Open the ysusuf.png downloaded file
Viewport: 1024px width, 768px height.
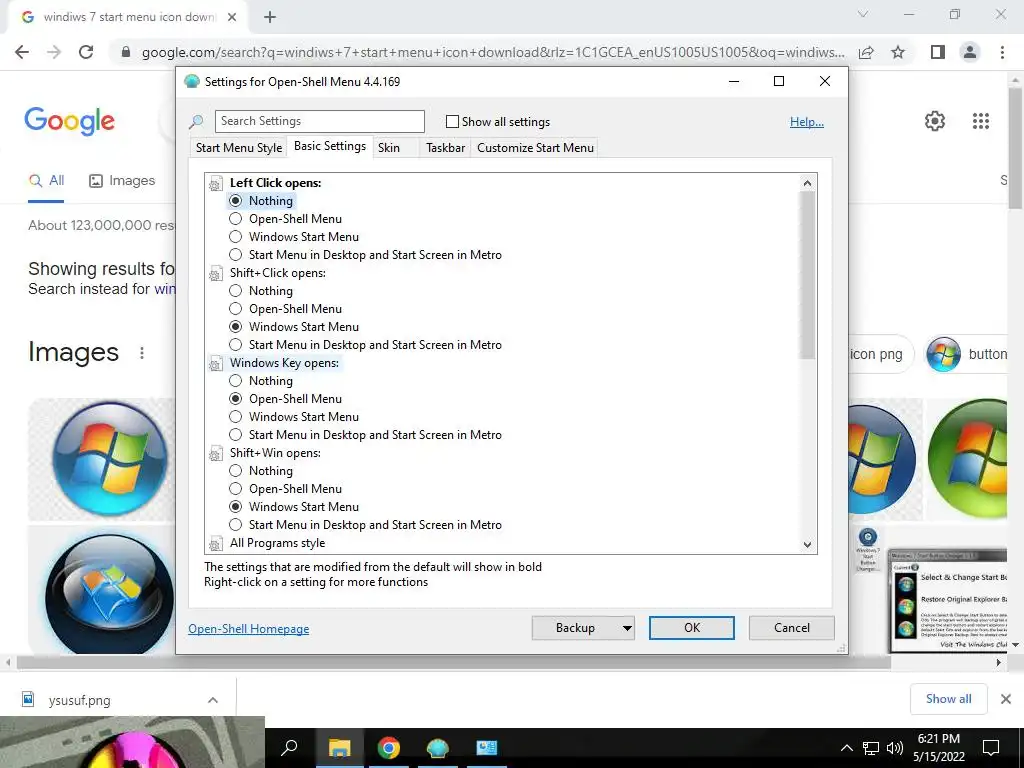pos(78,700)
